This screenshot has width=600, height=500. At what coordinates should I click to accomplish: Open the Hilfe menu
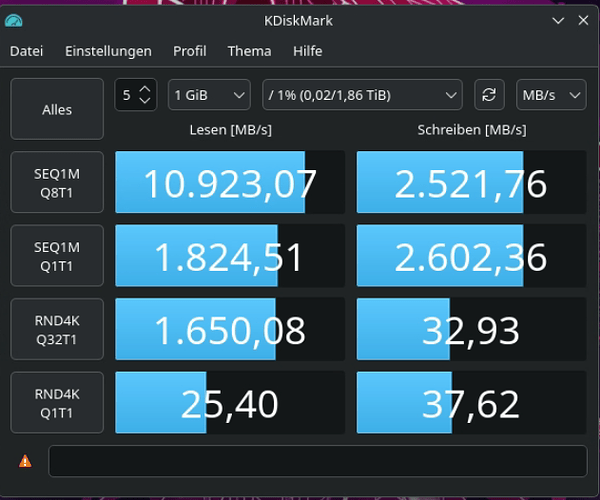click(x=308, y=51)
